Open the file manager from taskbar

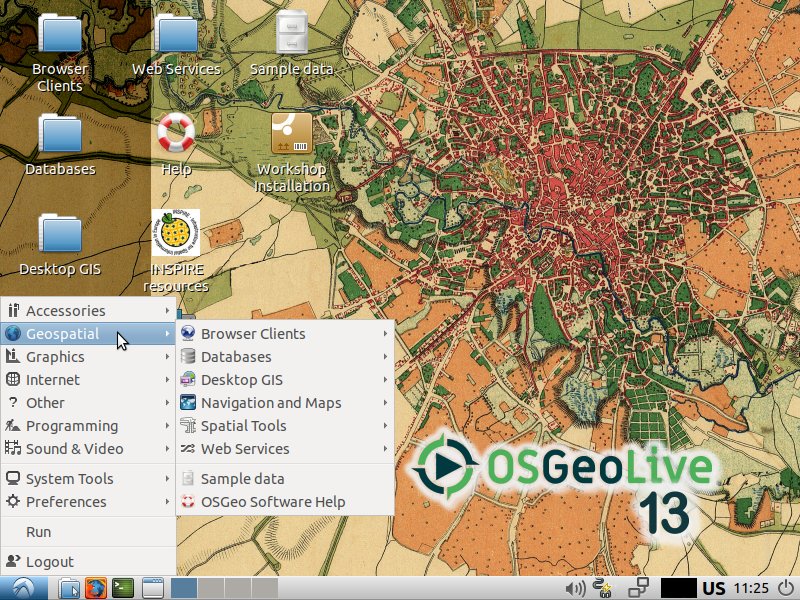point(68,588)
